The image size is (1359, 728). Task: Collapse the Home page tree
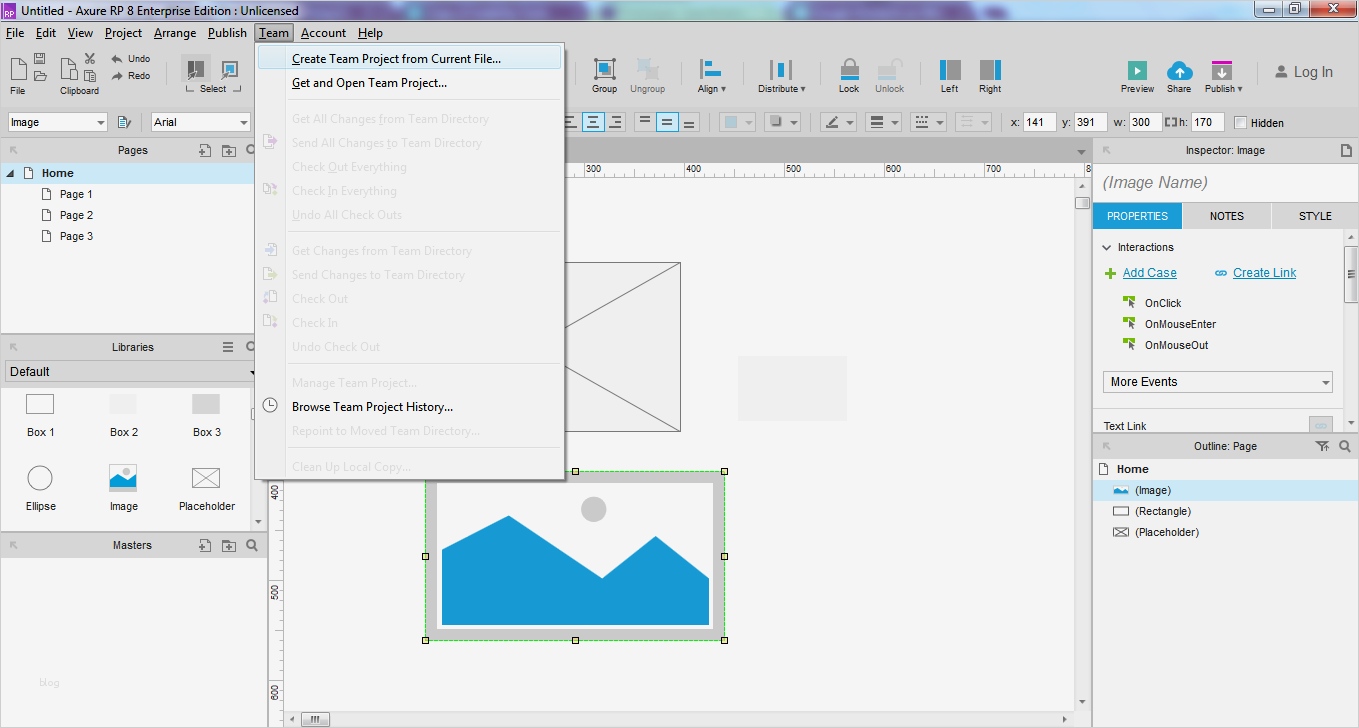(11, 173)
